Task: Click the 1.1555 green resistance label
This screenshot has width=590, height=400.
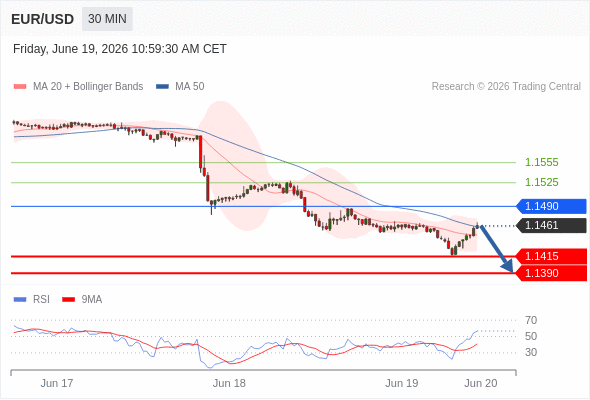Action: pos(542,163)
